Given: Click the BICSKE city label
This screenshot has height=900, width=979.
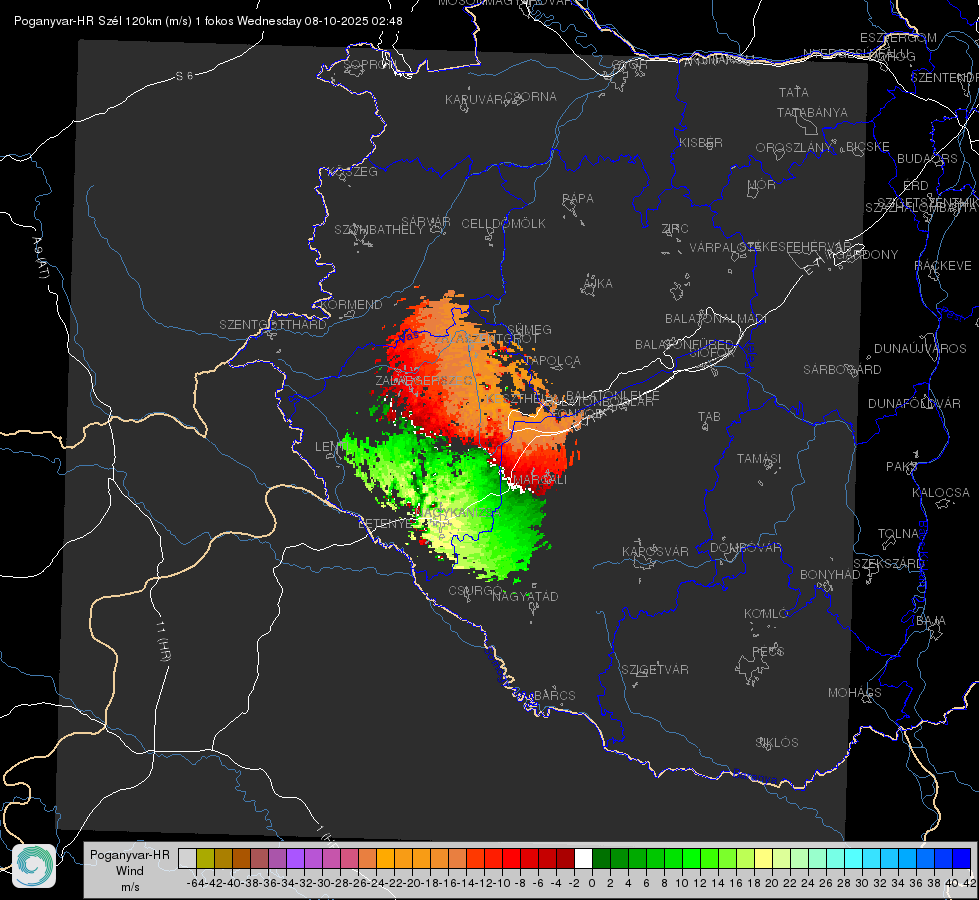Looking at the screenshot, I should pos(868,147).
